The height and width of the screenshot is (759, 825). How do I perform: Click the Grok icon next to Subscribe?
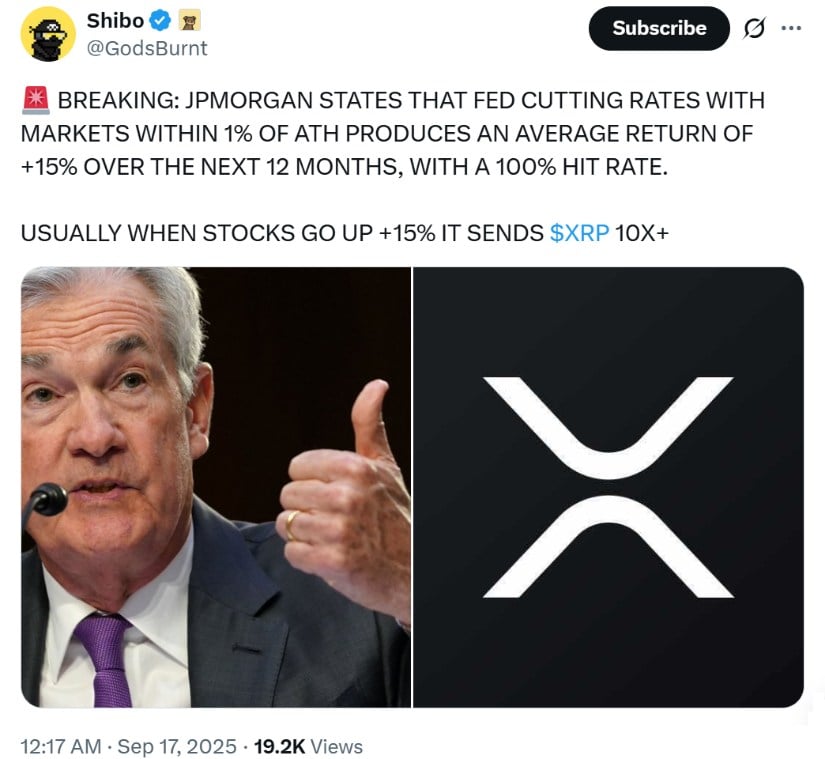pyautogui.click(x=757, y=28)
